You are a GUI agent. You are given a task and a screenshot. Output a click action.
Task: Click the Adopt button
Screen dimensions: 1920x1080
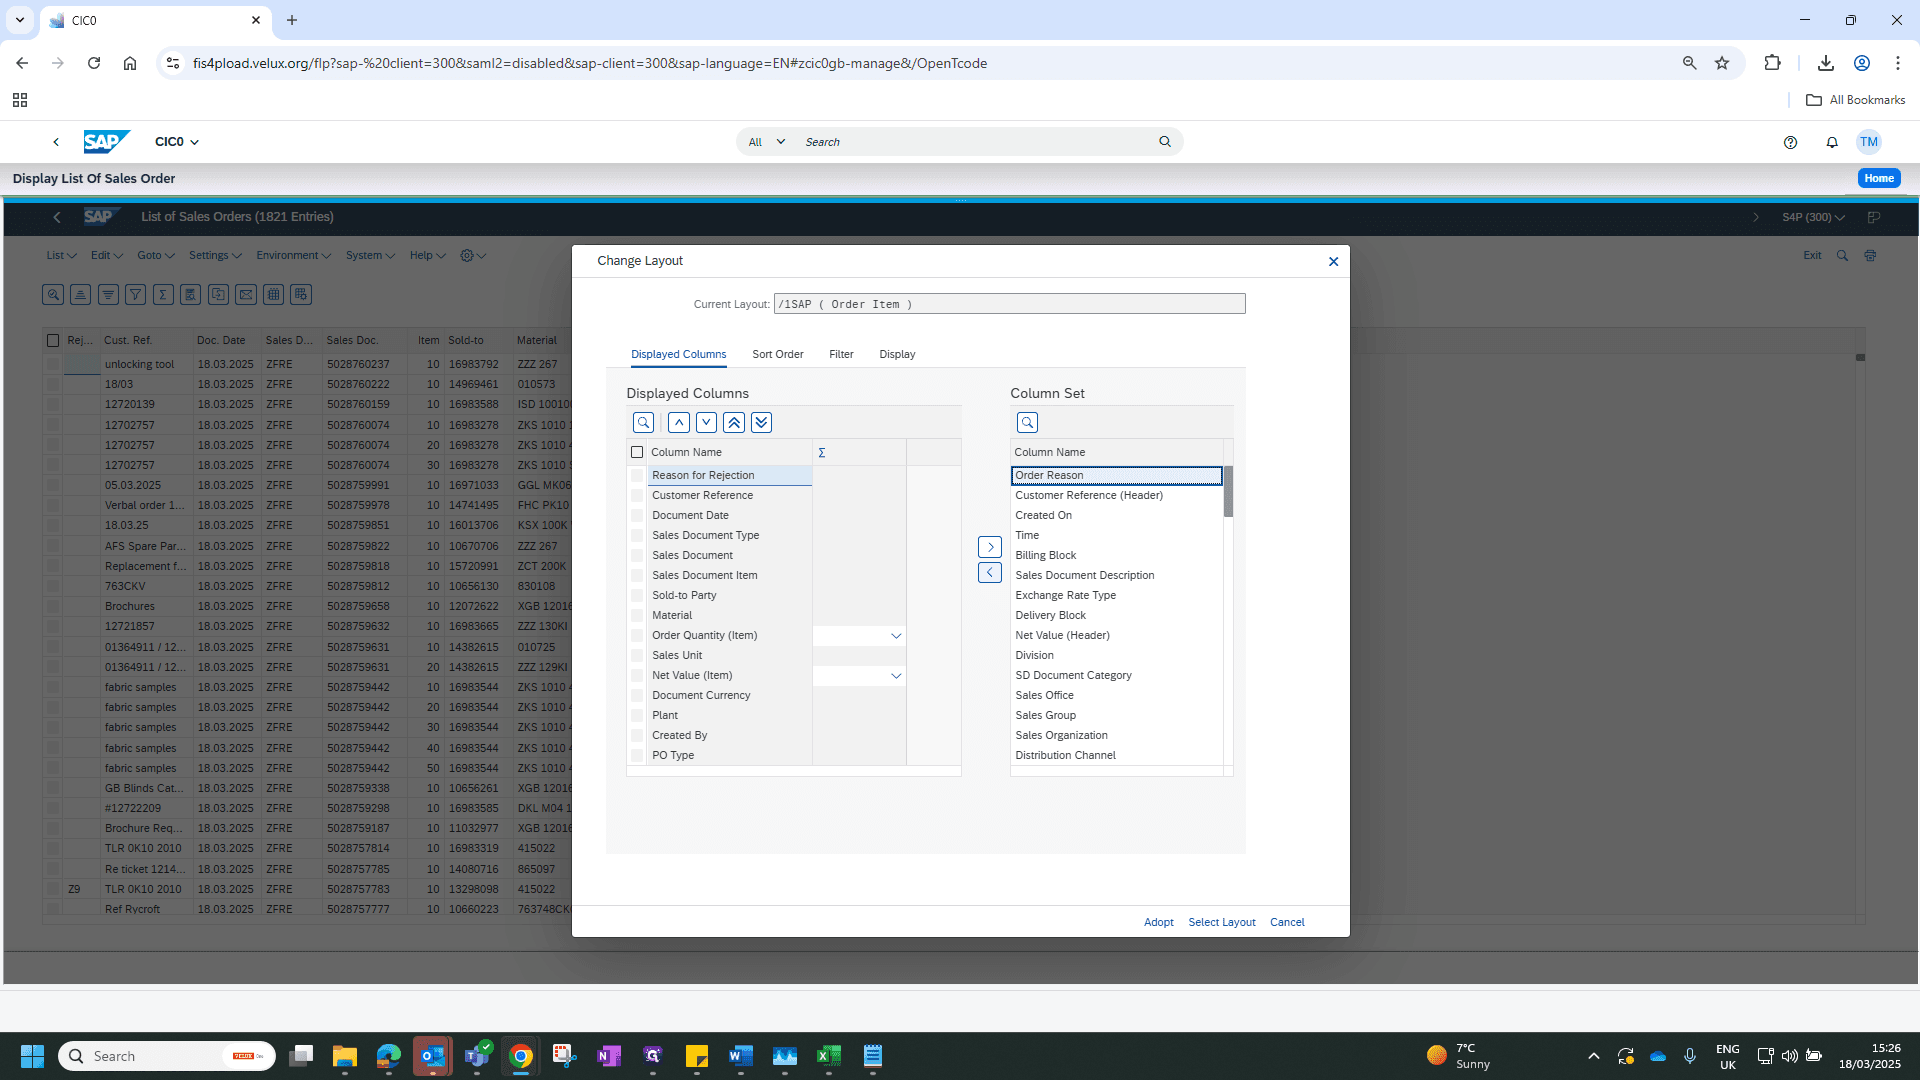[x=1159, y=922]
